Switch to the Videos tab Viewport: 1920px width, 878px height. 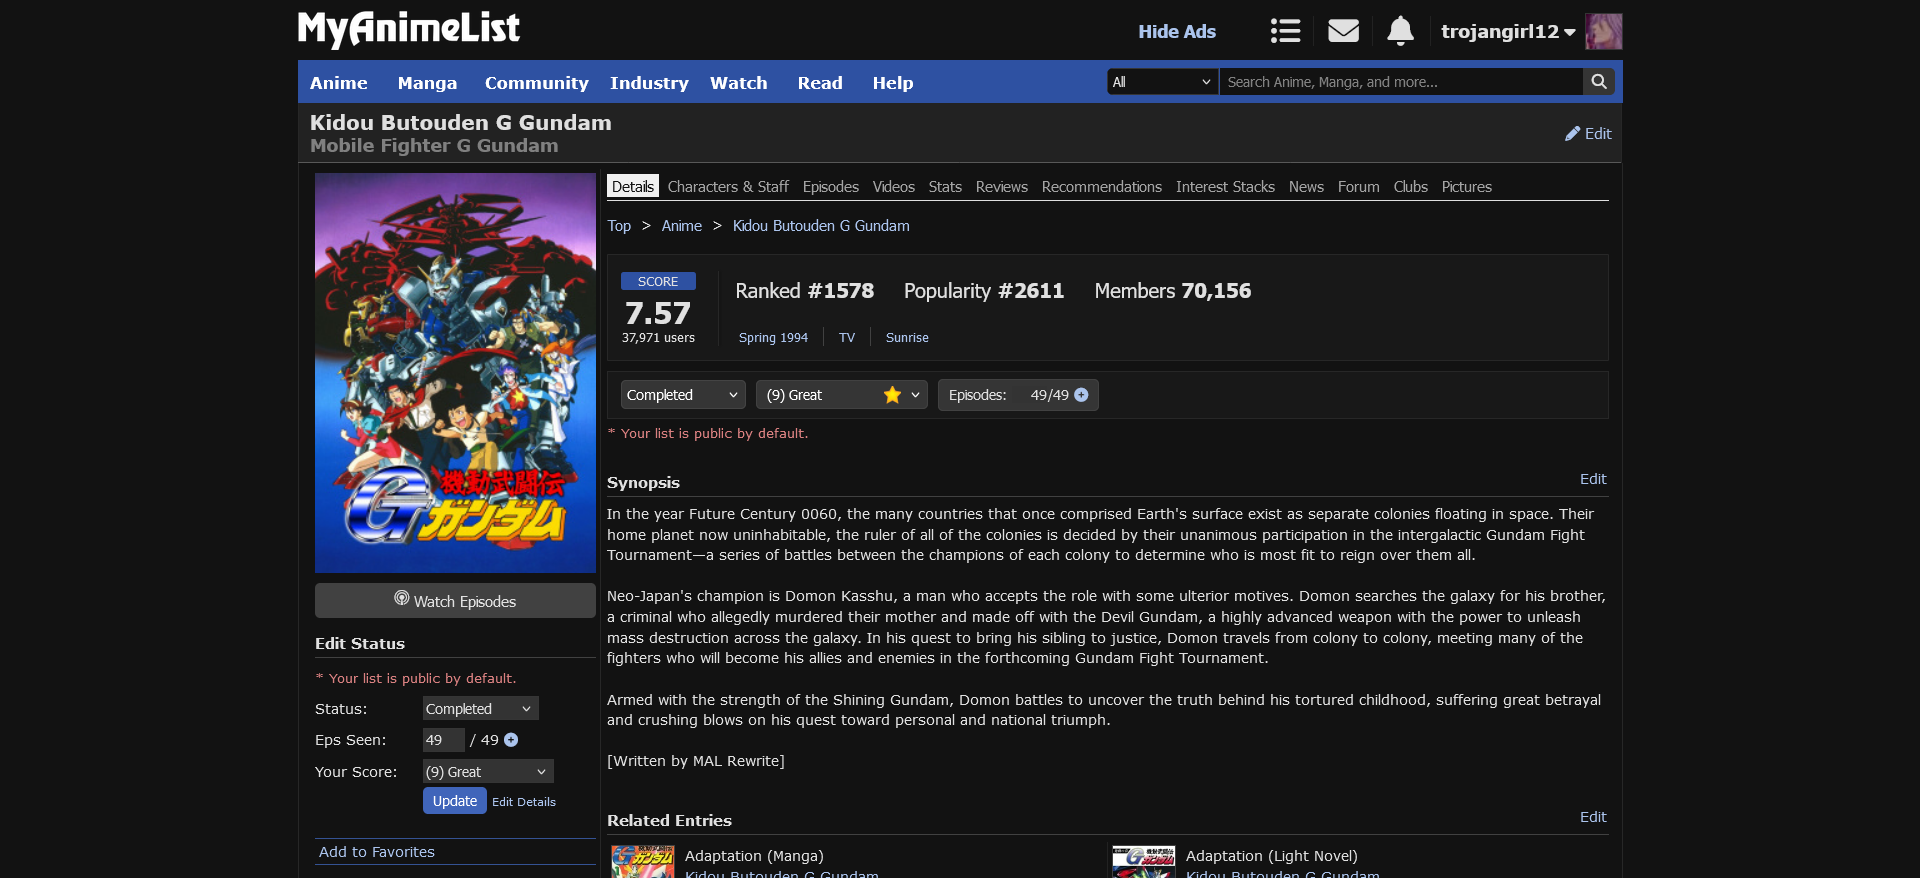893,186
